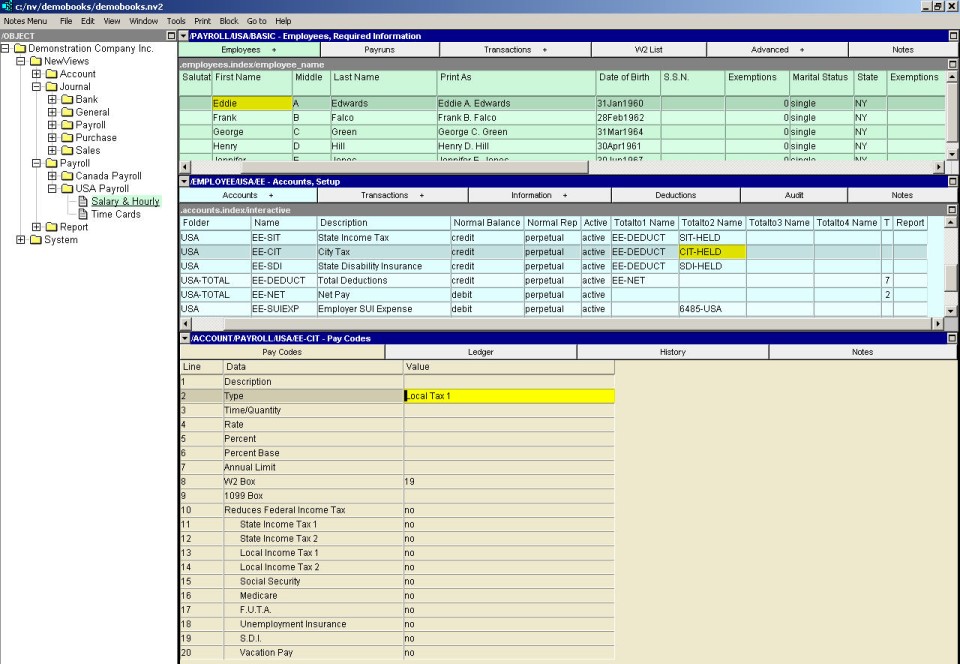Click the down-arrow icon on the ACCOUNT/PAYROLL/USA/EE-CIT panel header
The height and width of the screenshot is (664, 960).
click(183, 338)
